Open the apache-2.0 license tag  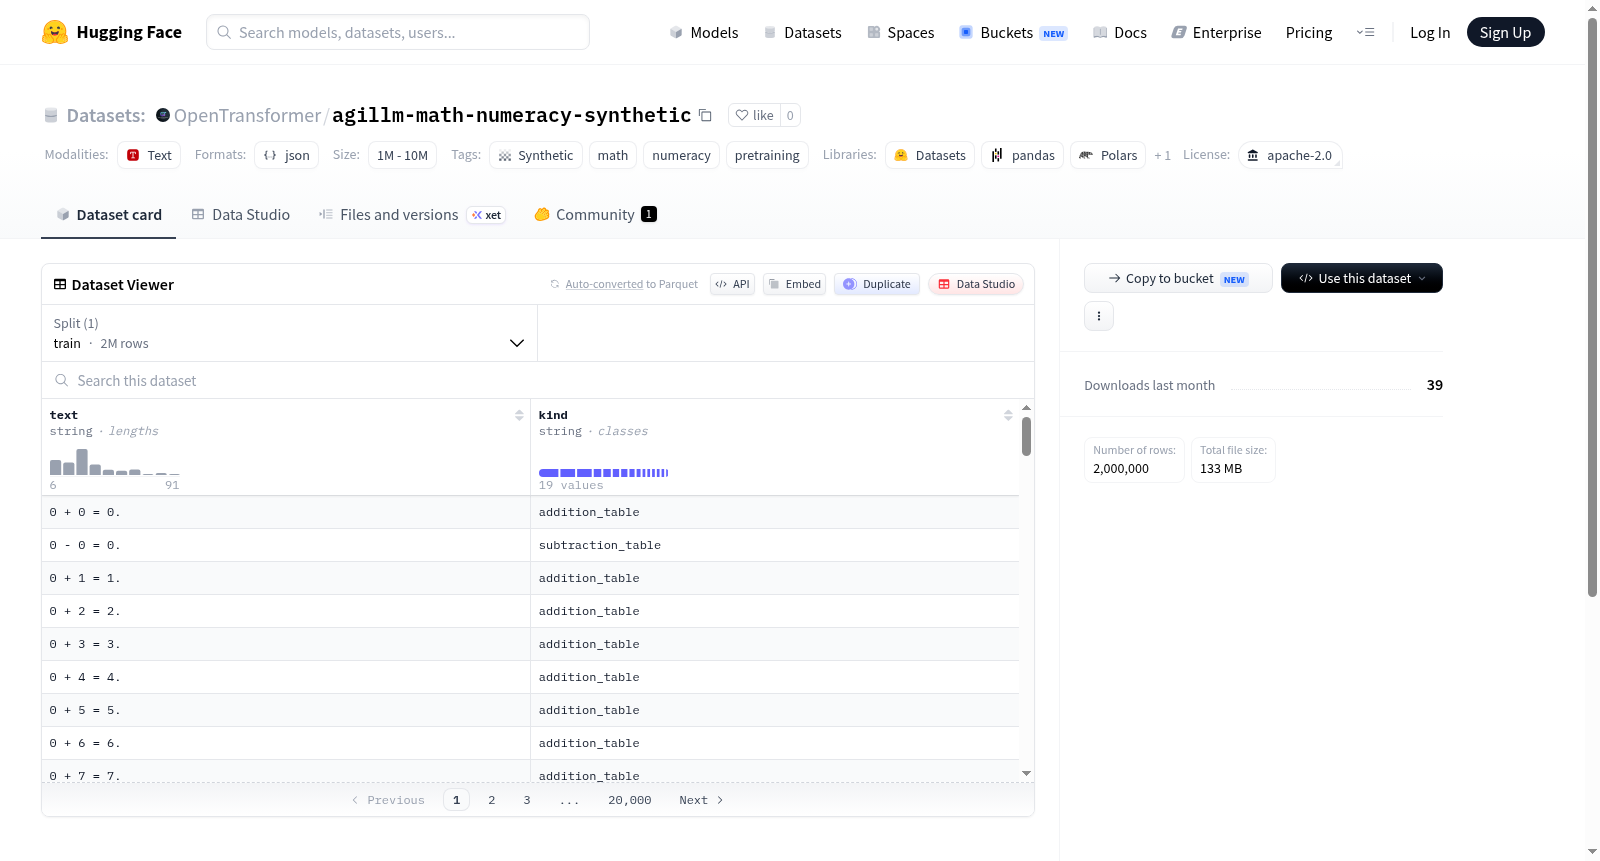pos(1290,155)
